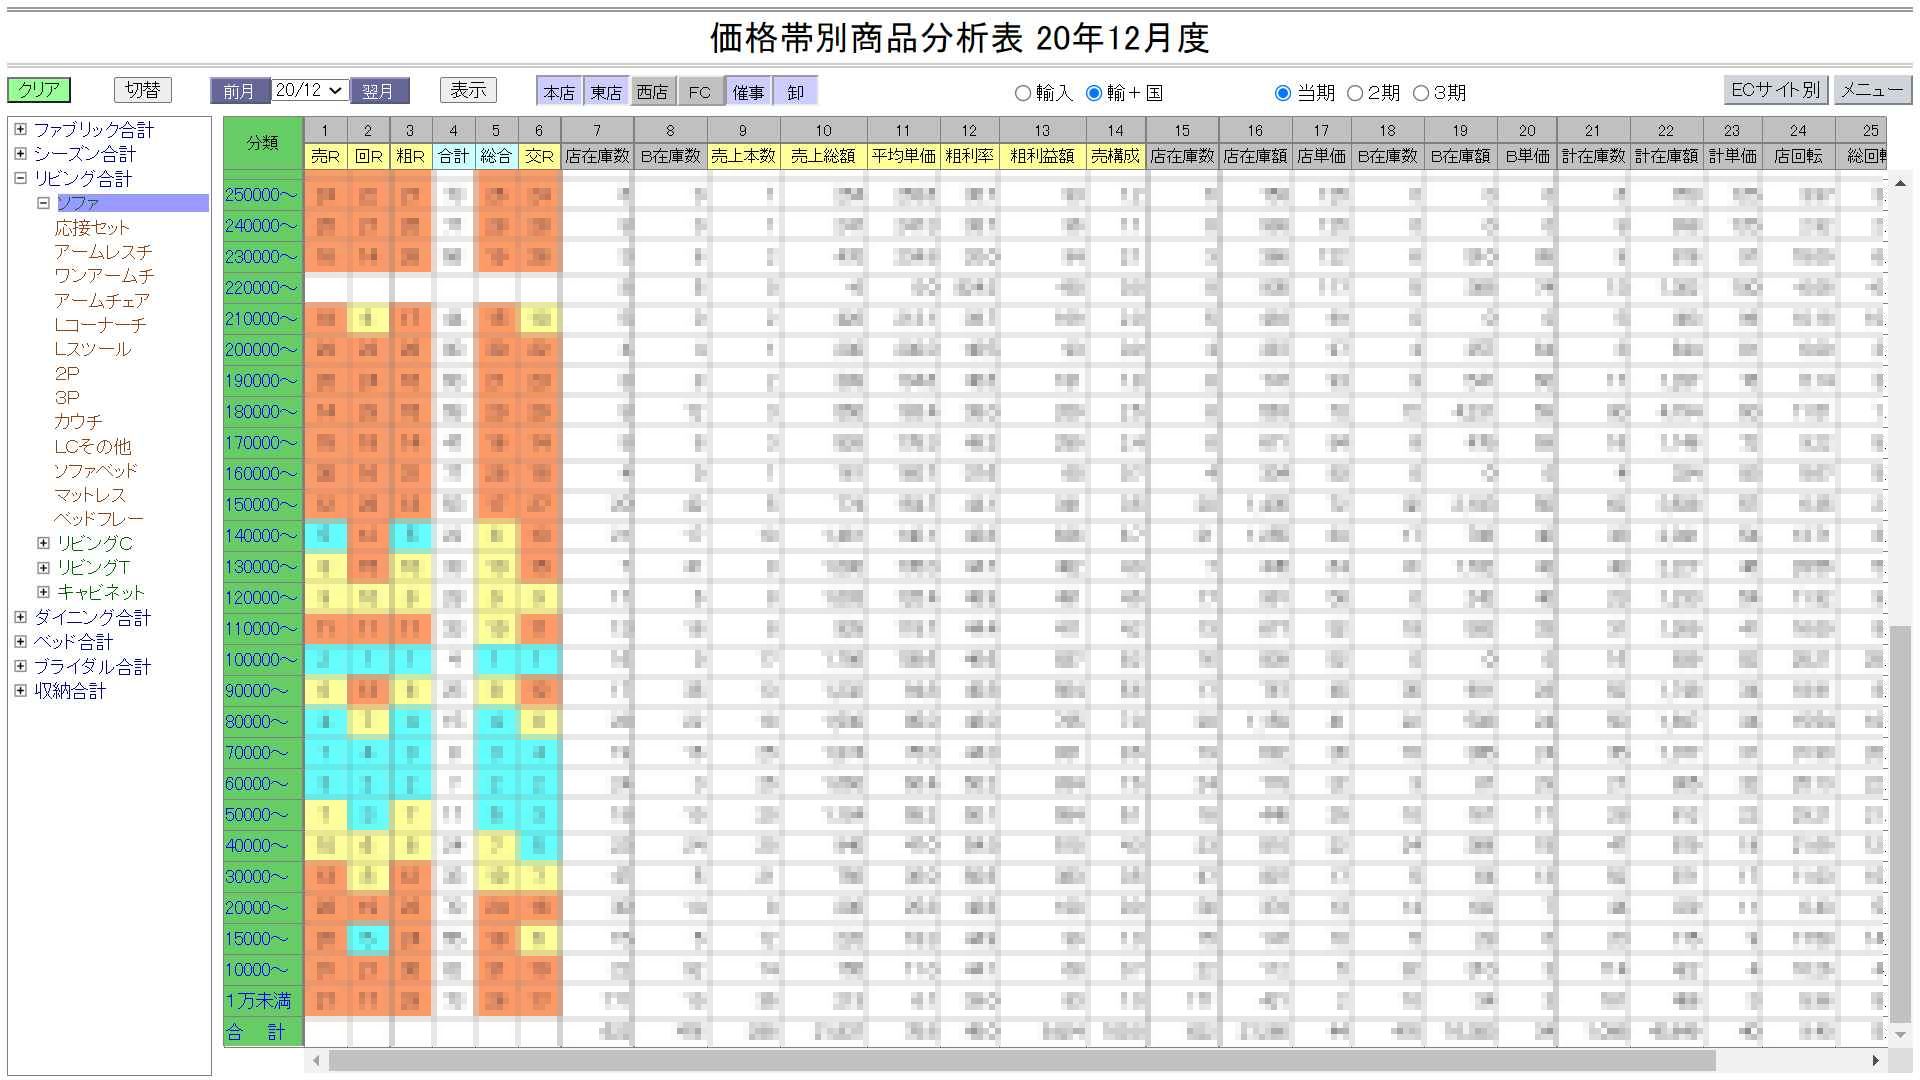The image size is (1920, 1080).
Task: Expand the ファブリック合計 tree node
Action: point(20,129)
